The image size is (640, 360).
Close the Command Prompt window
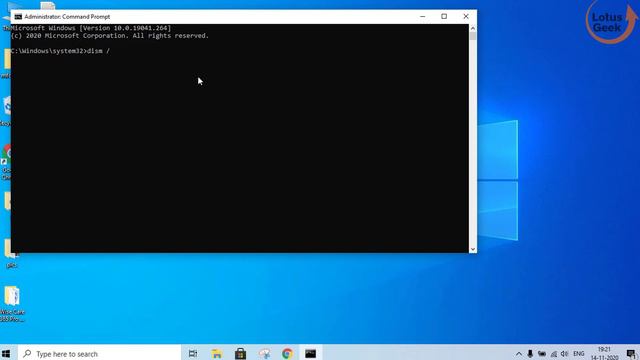click(x=466, y=16)
